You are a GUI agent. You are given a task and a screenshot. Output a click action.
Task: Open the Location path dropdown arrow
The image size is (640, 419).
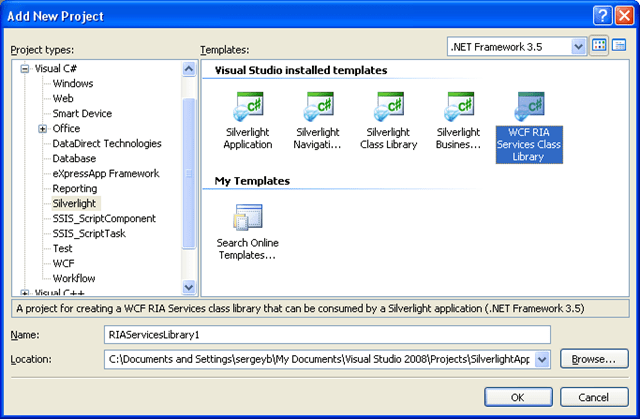pyautogui.click(x=542, y=359)
